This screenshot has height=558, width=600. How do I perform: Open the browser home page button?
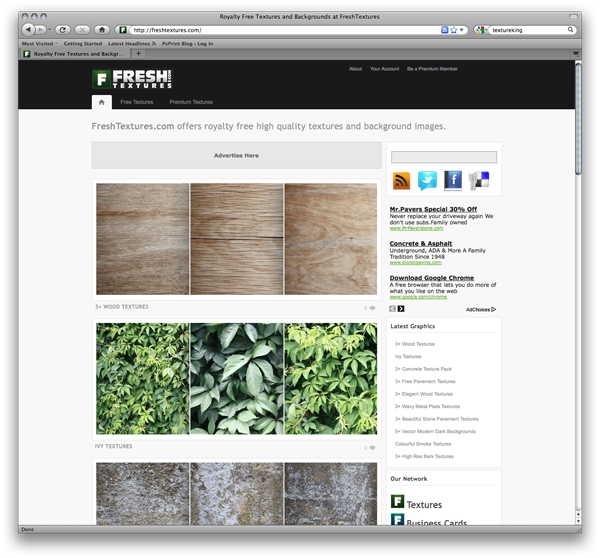[102, 29]
